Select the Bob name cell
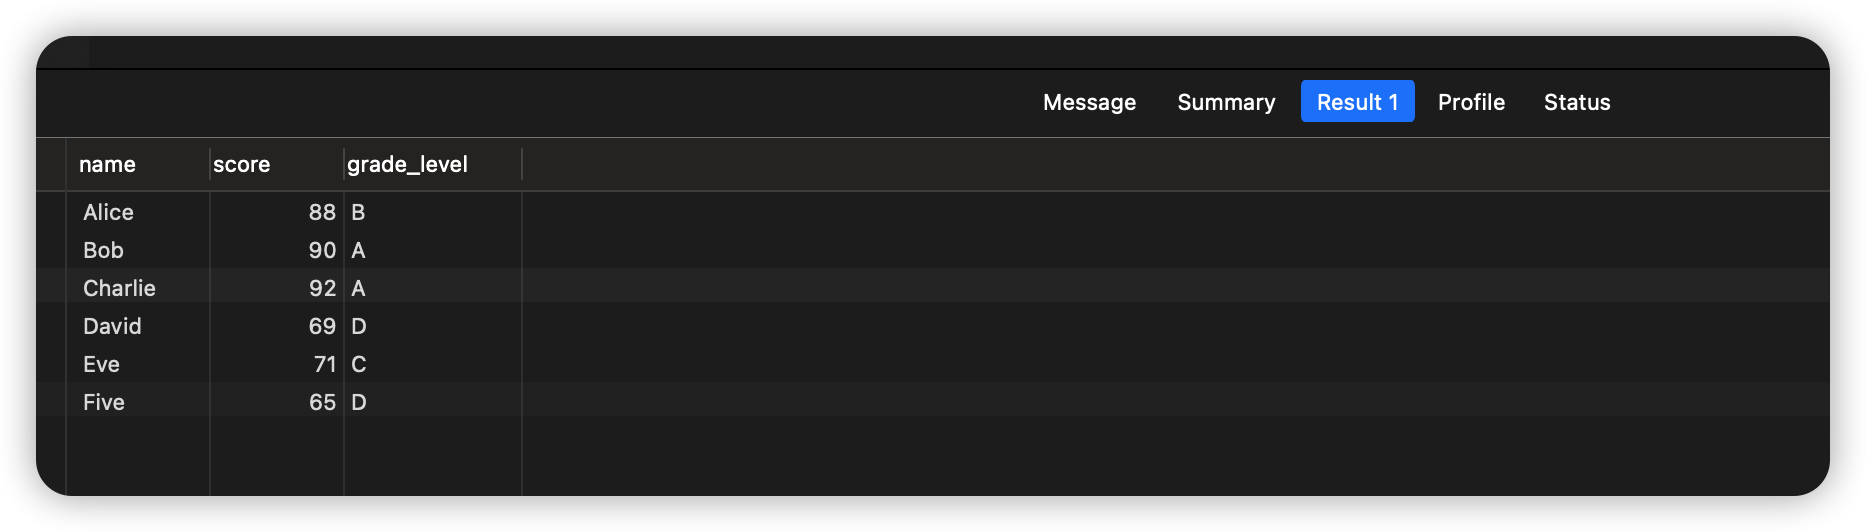This screenshot has width=1866, height=532. coord(103,250)
